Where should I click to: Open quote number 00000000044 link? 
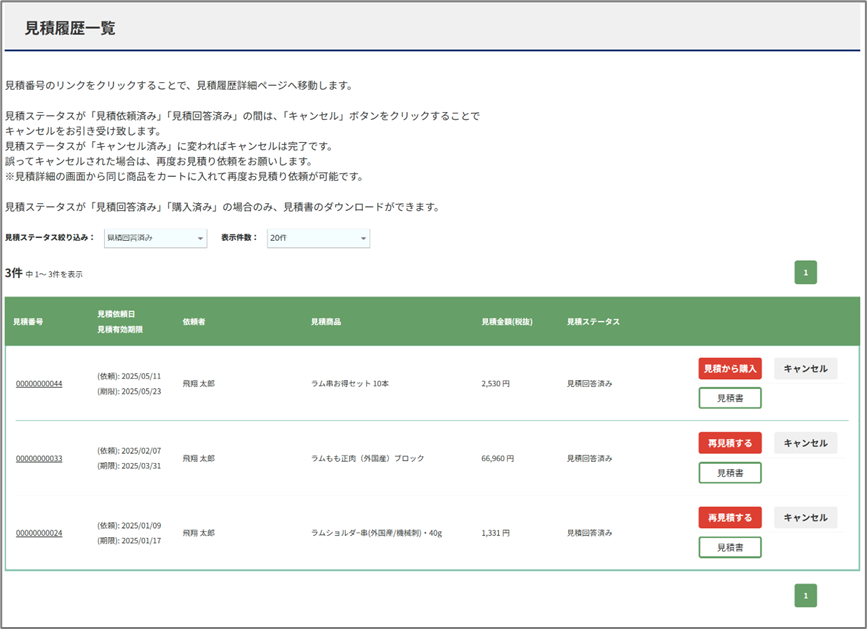tap(39, 384)
